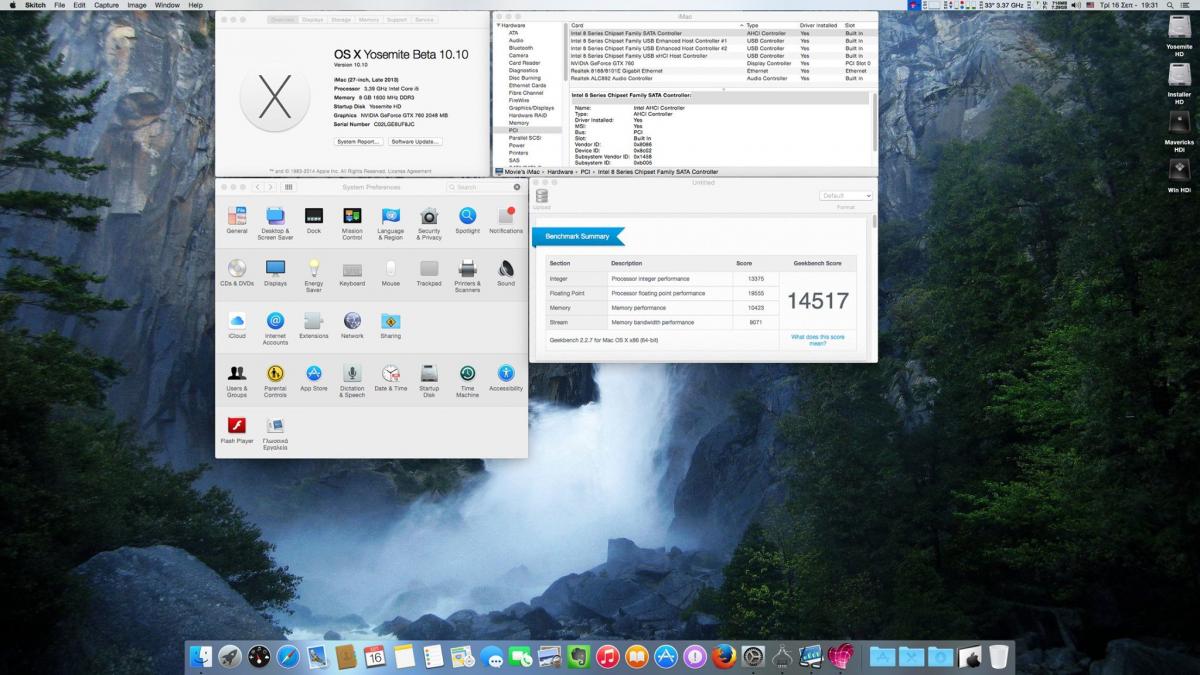The width and height of the screenshot is (1200, 675).
Task: Open Notifications preferences pane
Action: tap(506, 220)
